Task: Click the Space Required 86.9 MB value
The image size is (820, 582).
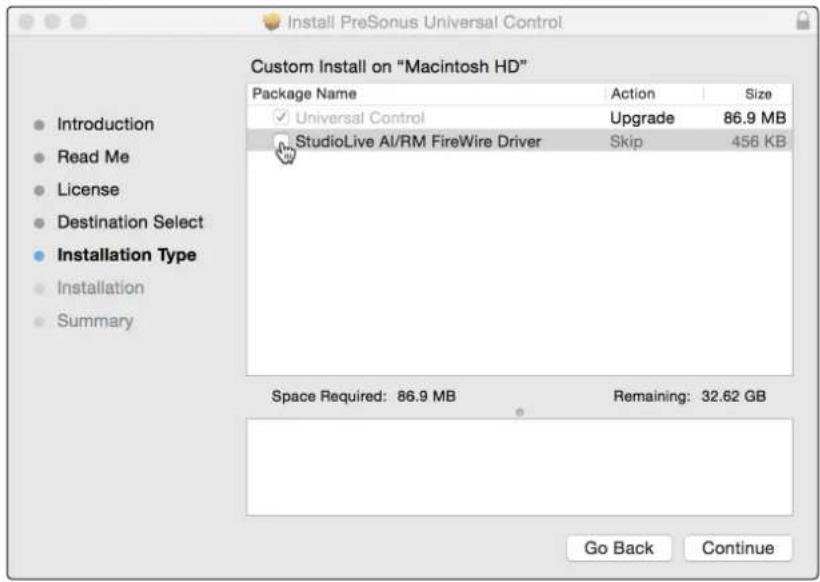Action: pos(426,396)
